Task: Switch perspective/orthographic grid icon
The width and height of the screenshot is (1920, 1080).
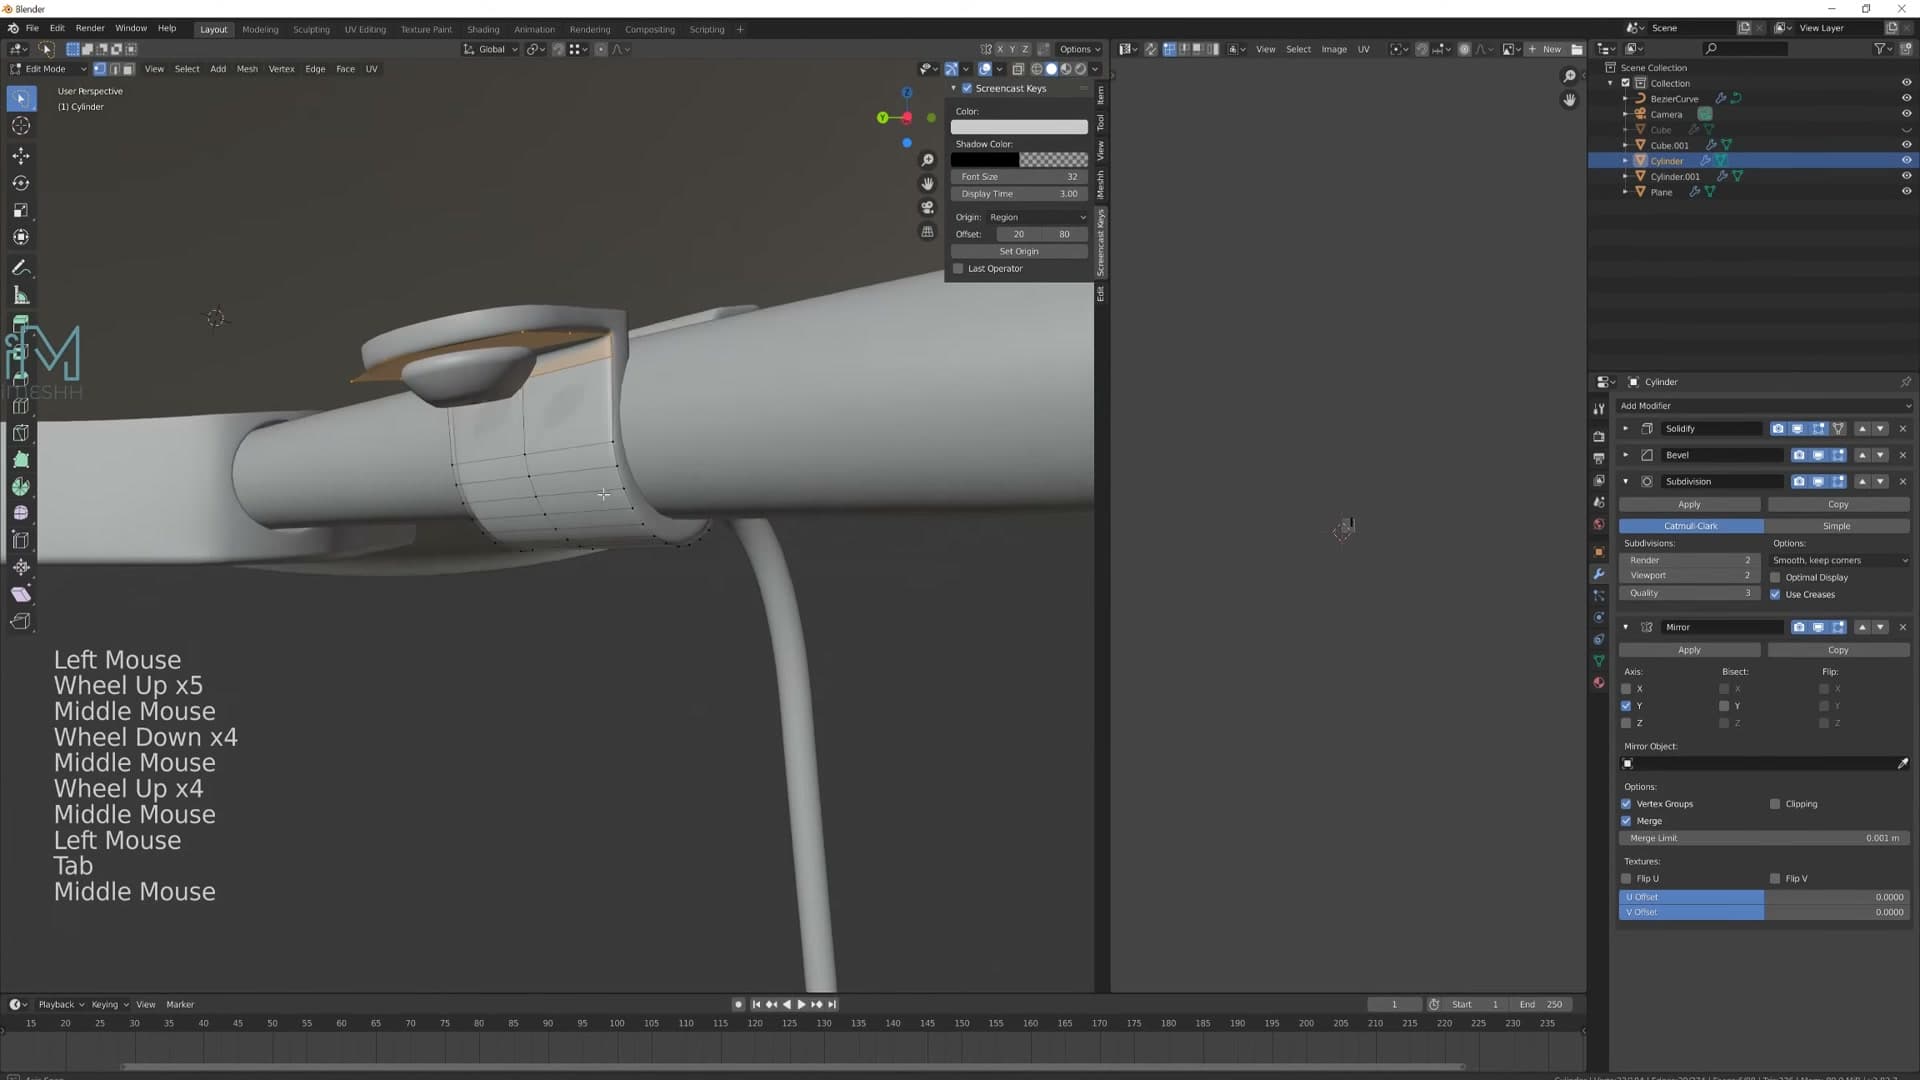Action: 928,232
